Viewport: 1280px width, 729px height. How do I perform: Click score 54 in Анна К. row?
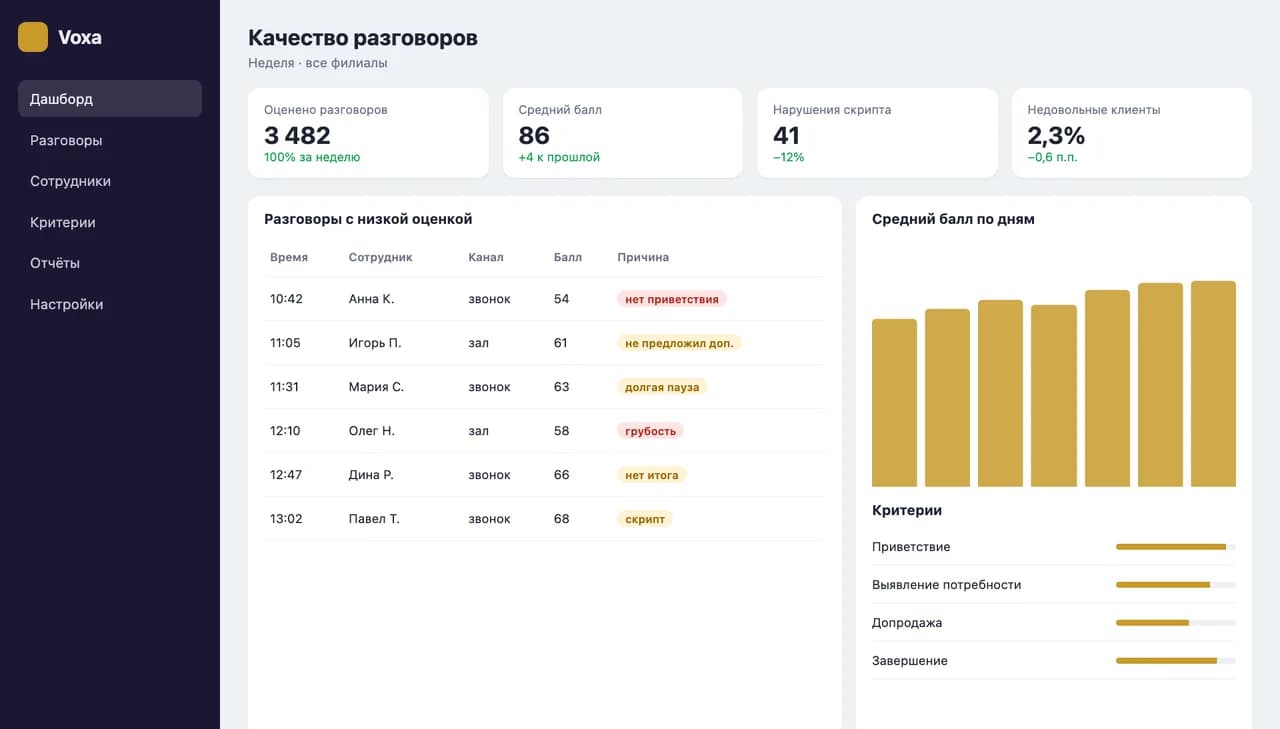point(561,299)
